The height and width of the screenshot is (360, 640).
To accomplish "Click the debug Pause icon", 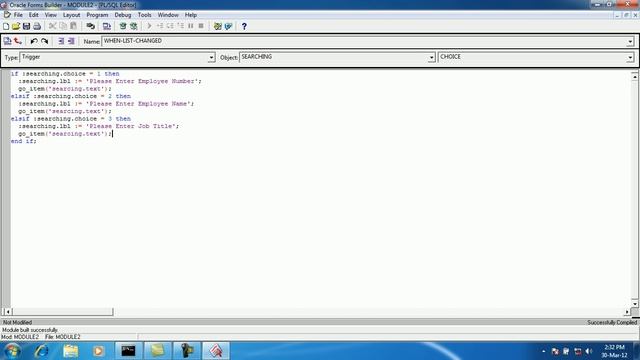I will pos(191,26).
